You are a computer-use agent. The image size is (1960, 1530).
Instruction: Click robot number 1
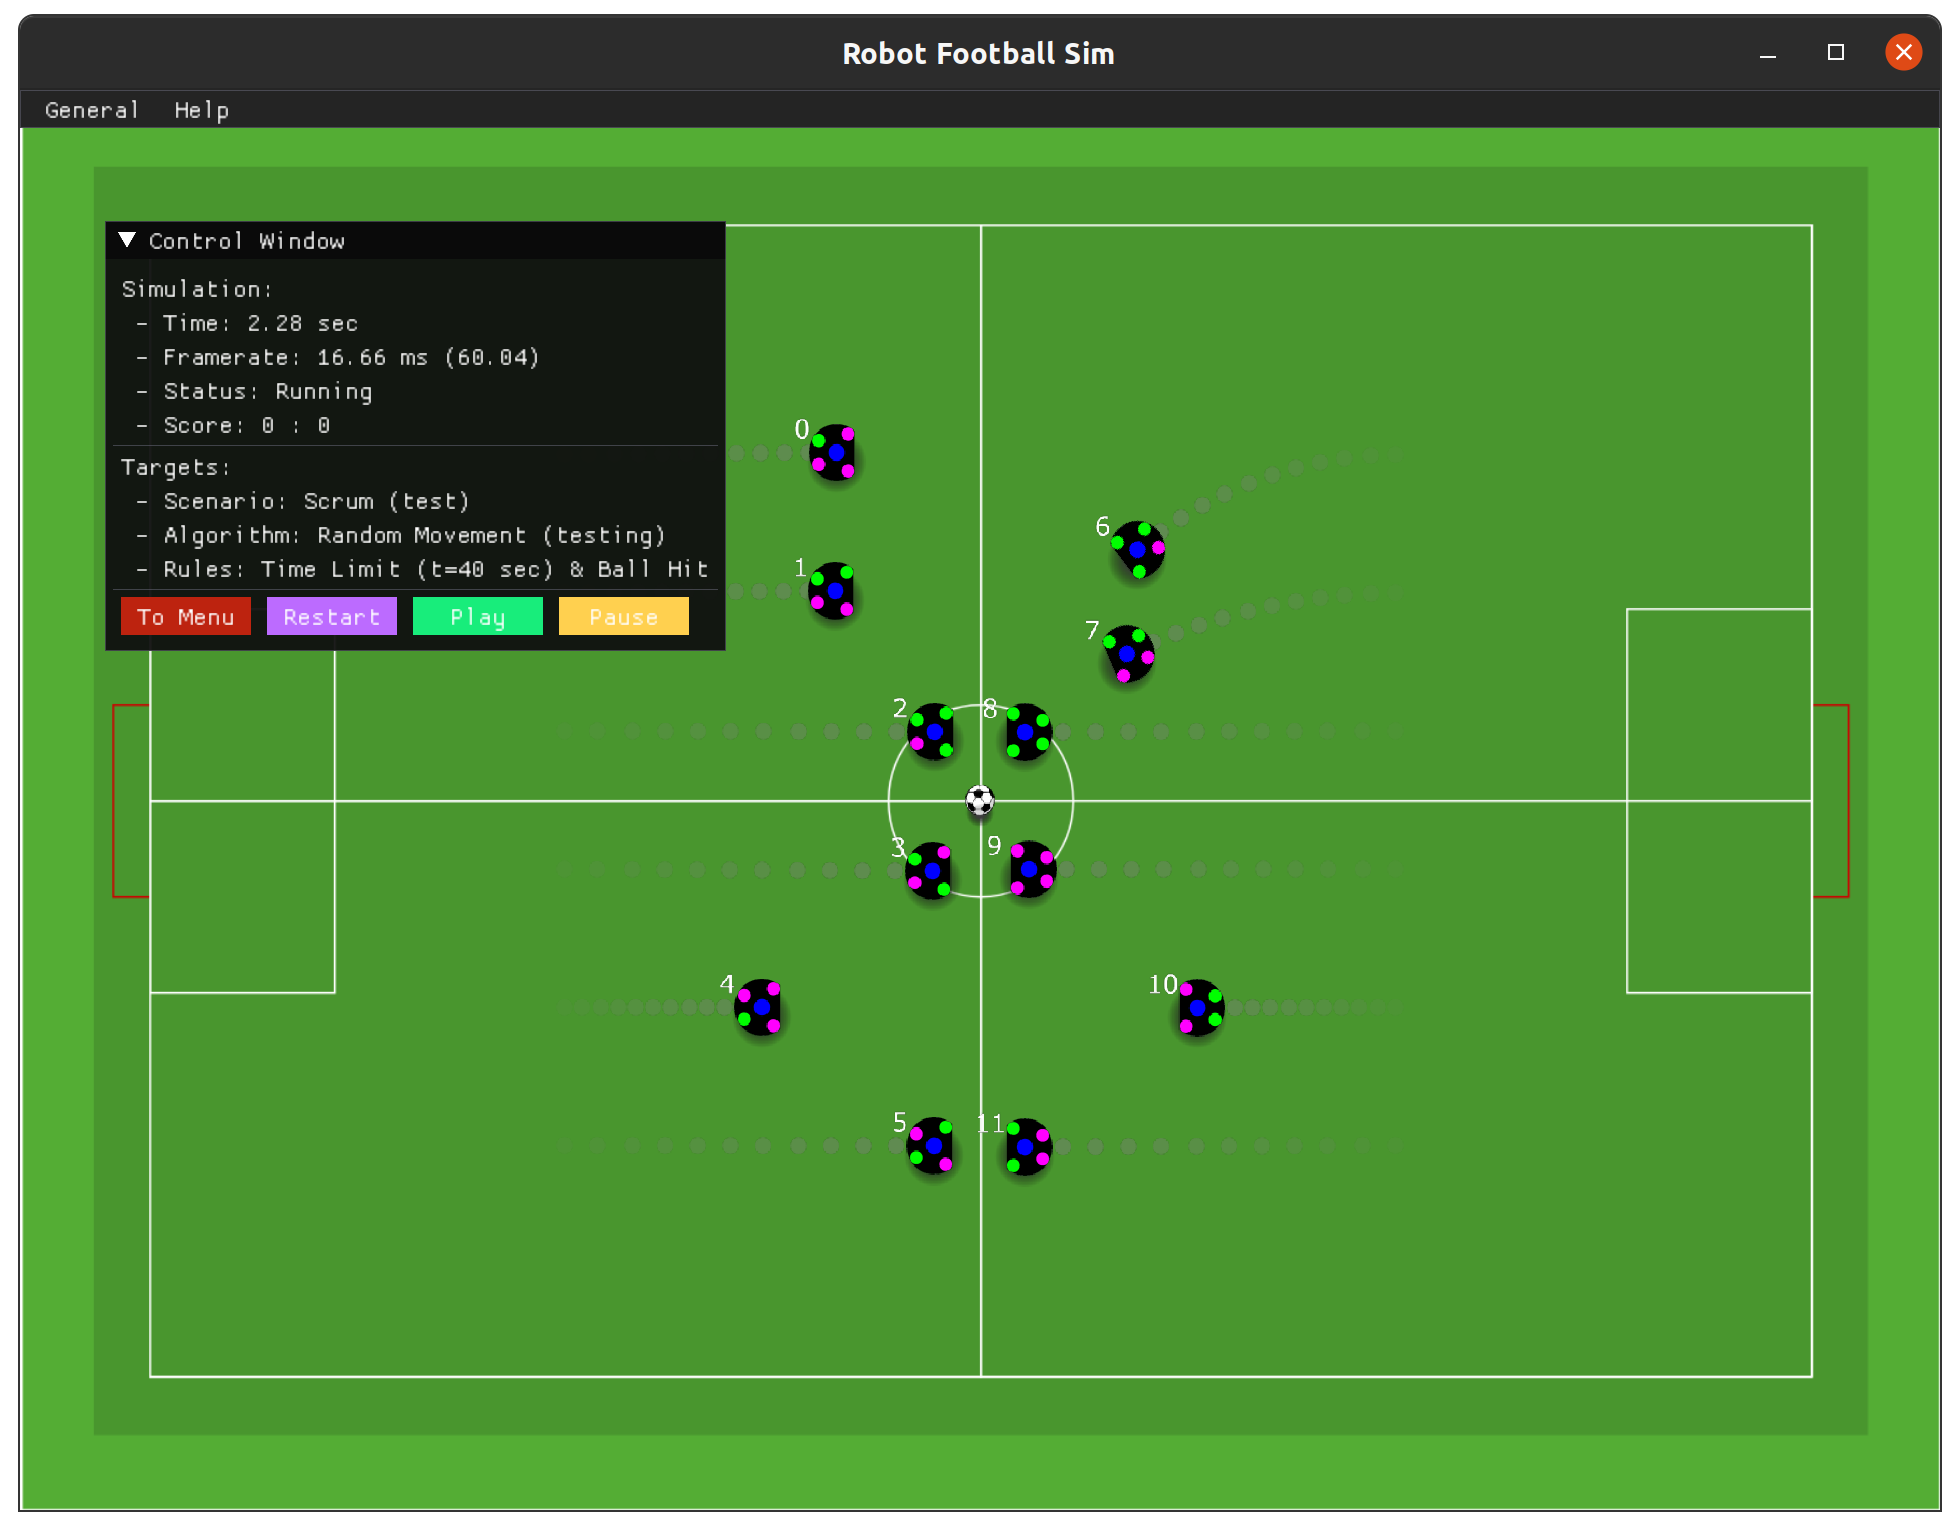click(x=833, y=590)
